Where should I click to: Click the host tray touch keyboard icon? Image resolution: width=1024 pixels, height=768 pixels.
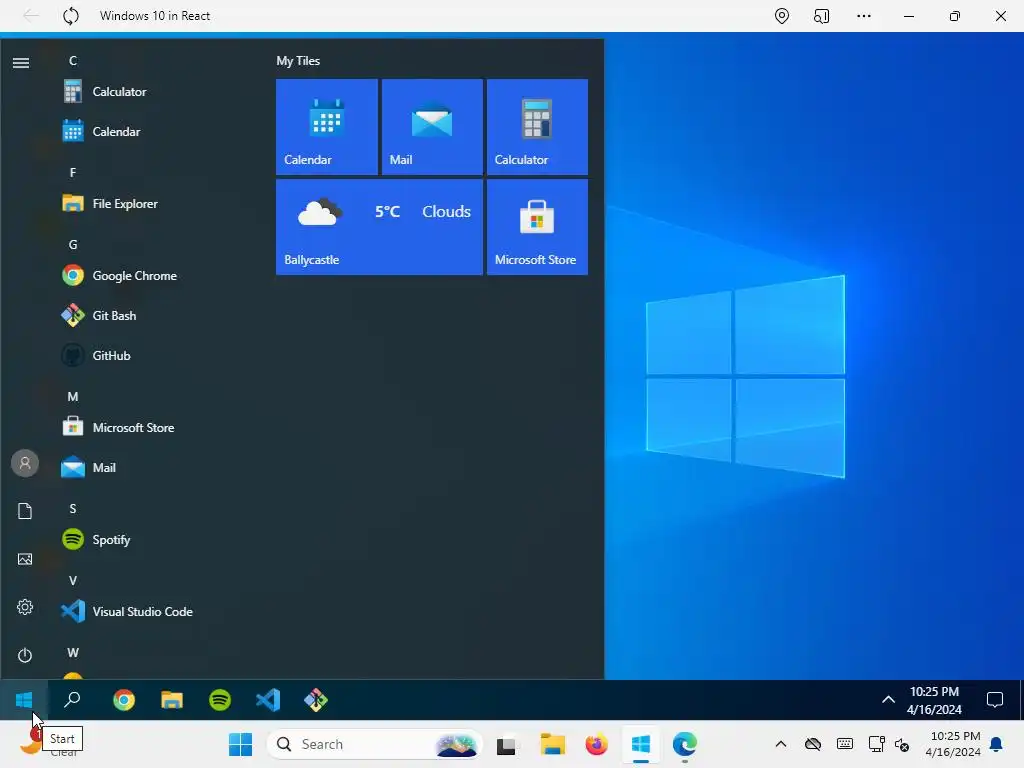[844, 744]
